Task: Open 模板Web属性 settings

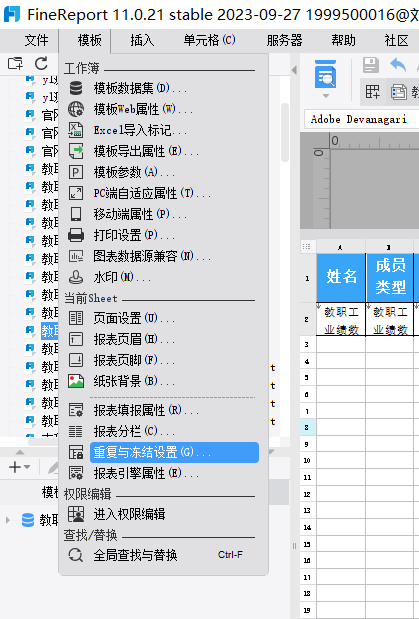Action: (x=143, y=109)
